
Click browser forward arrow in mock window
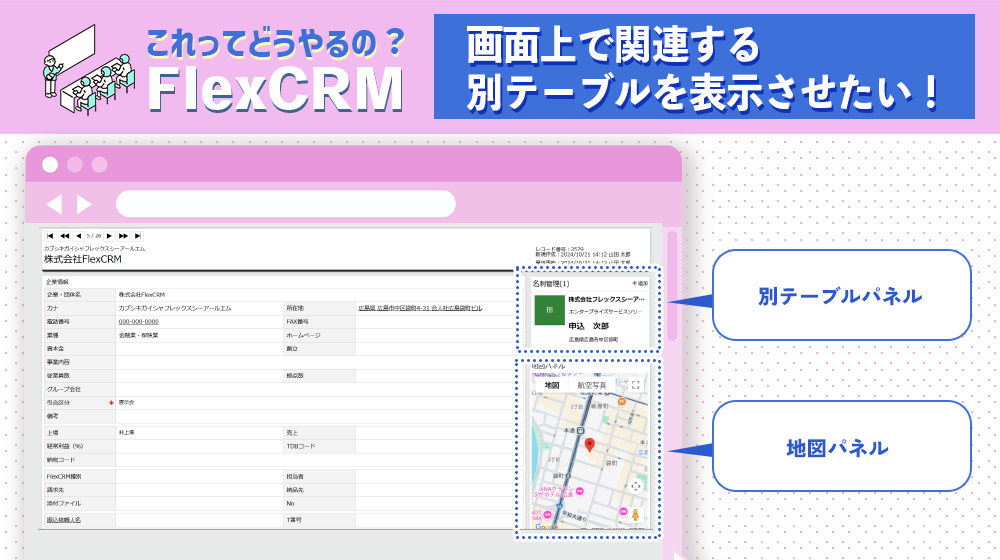click(84, 204)
